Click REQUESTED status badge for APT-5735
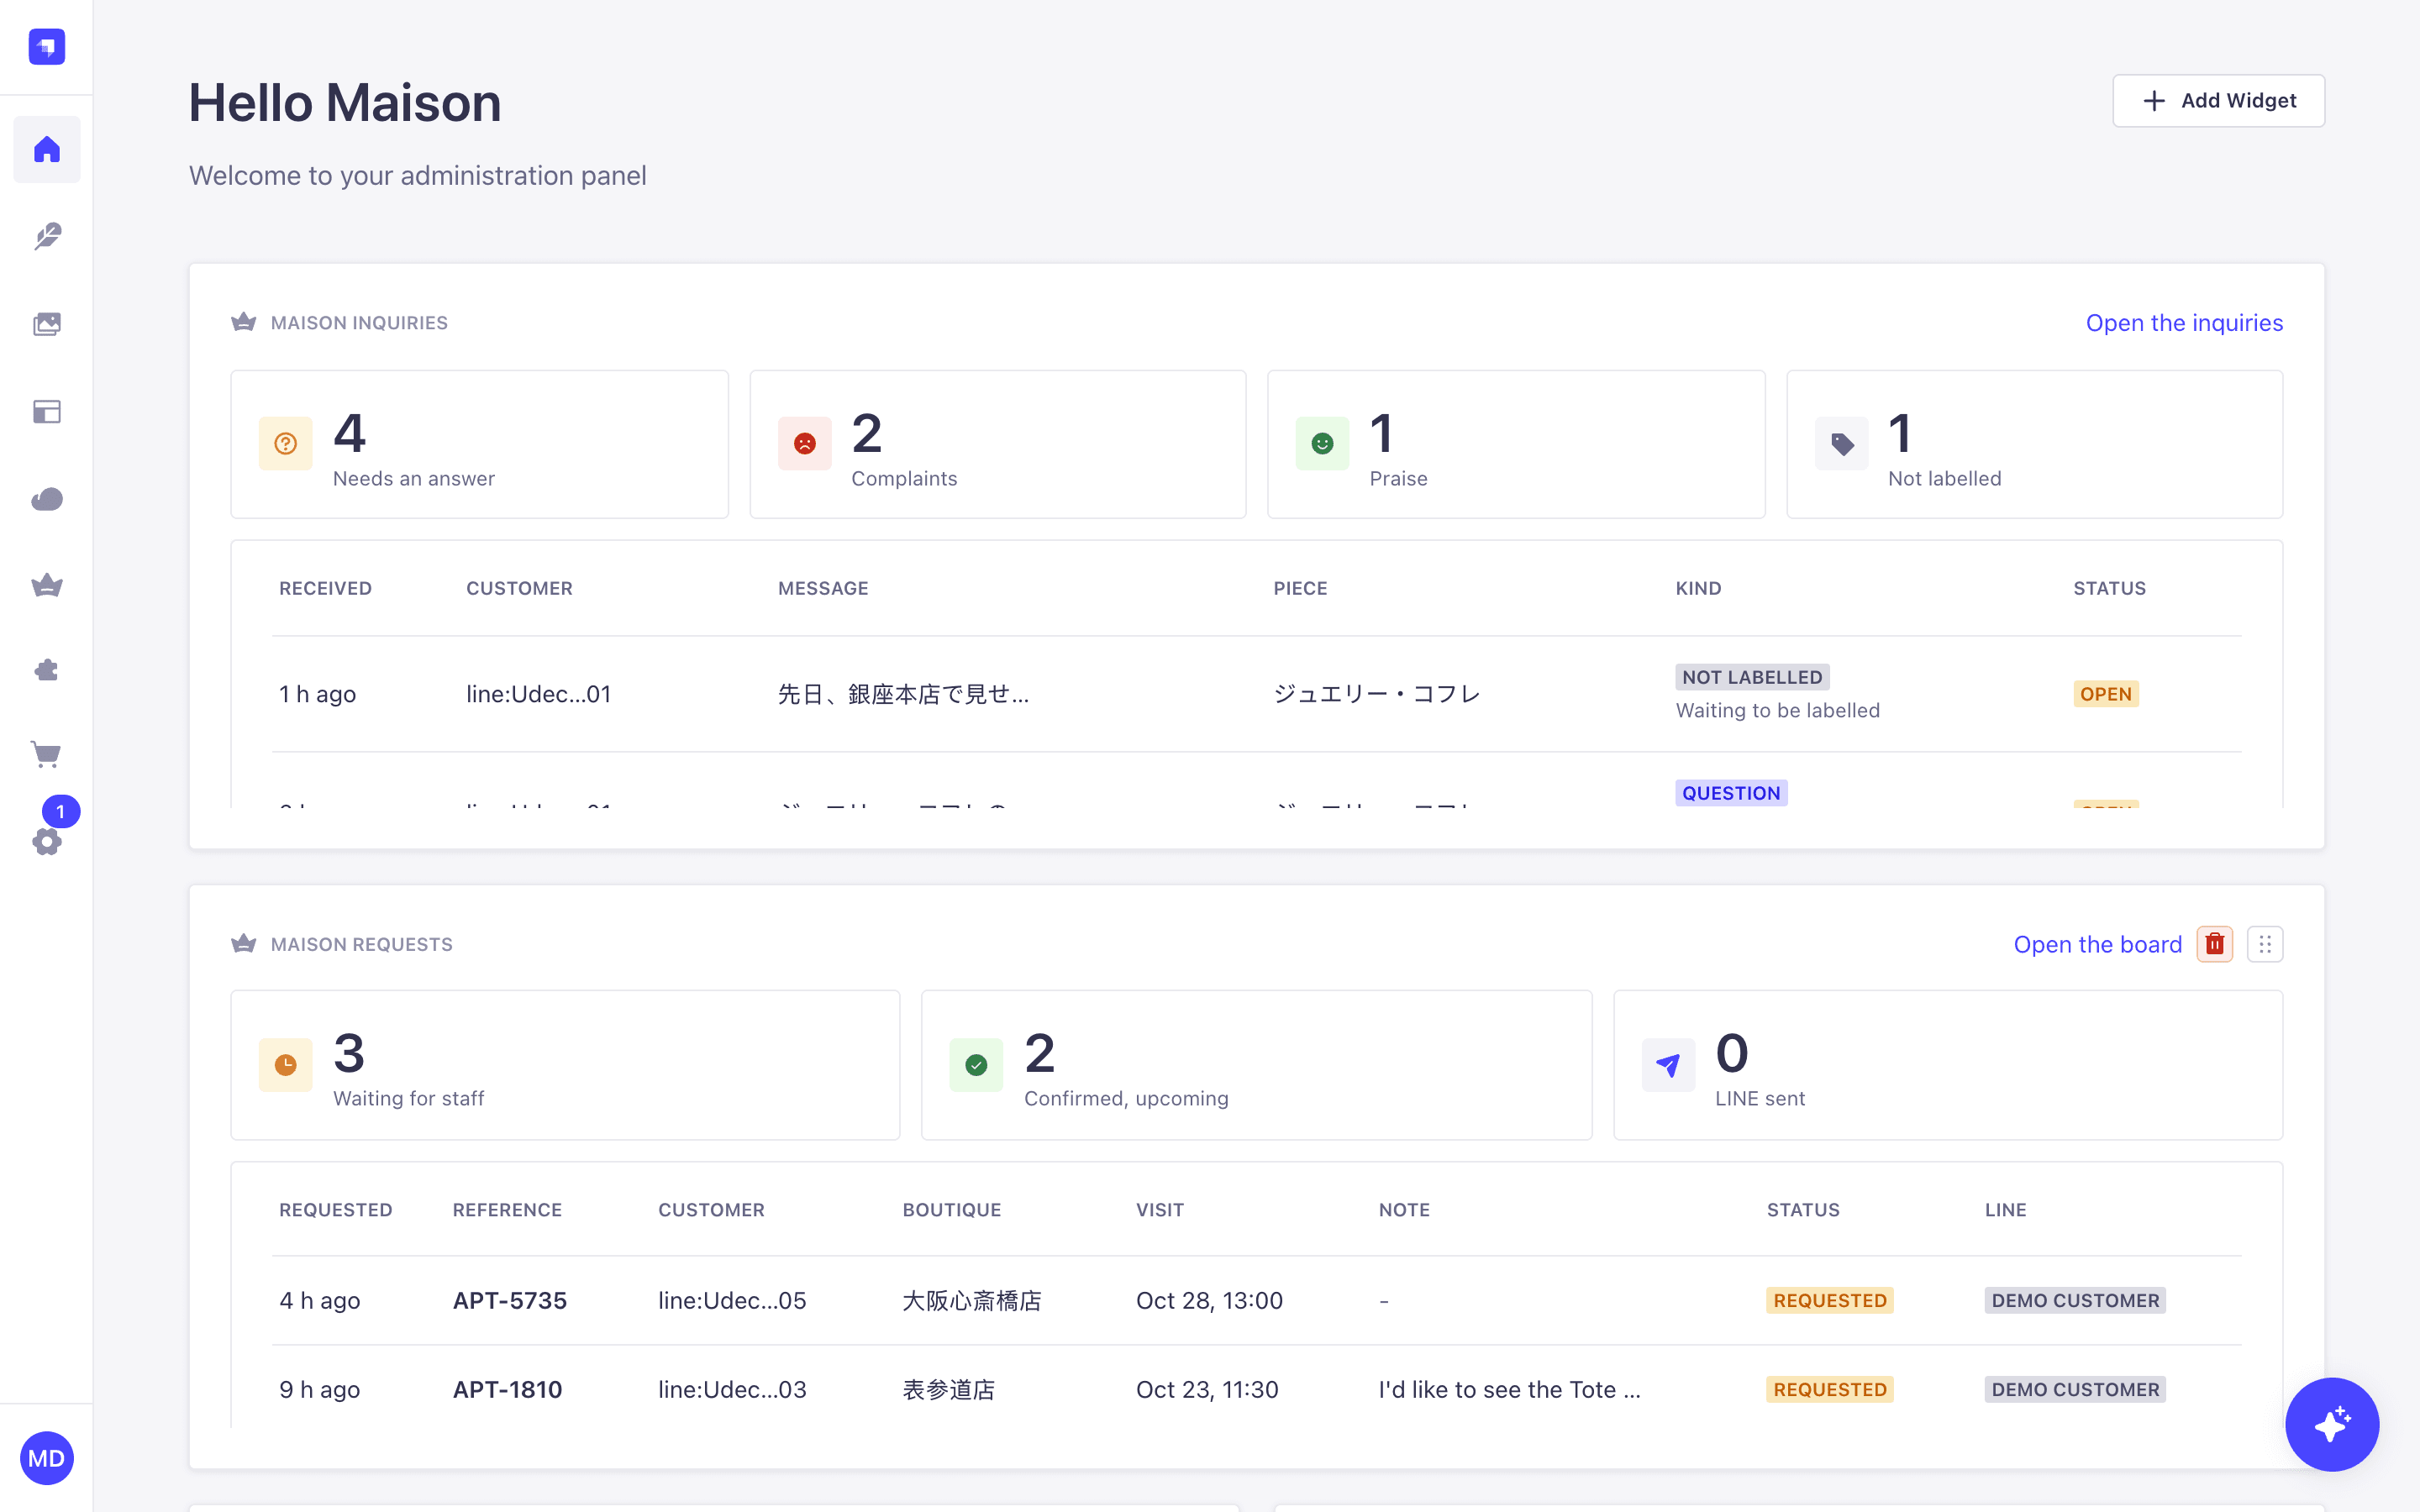This screenshot has width=2420, height=1512. pos(1829,1300)
